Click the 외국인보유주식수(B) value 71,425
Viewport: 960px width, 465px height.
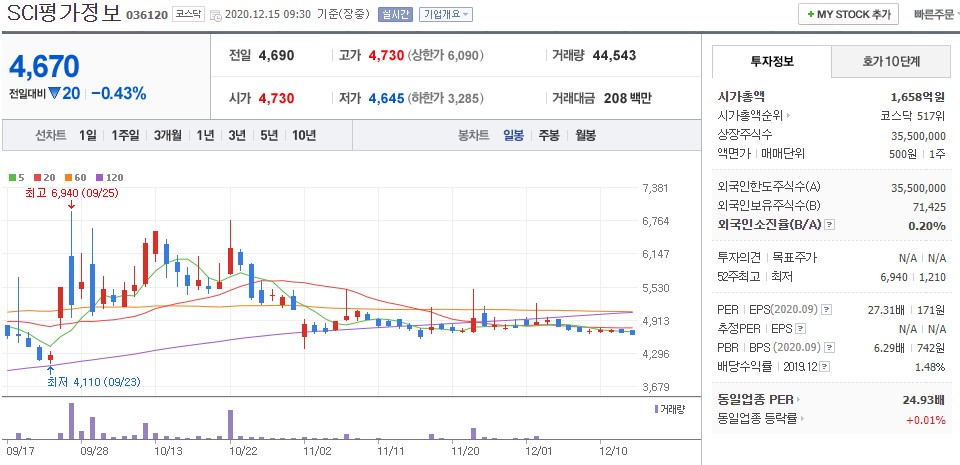(x=929, y=207)
